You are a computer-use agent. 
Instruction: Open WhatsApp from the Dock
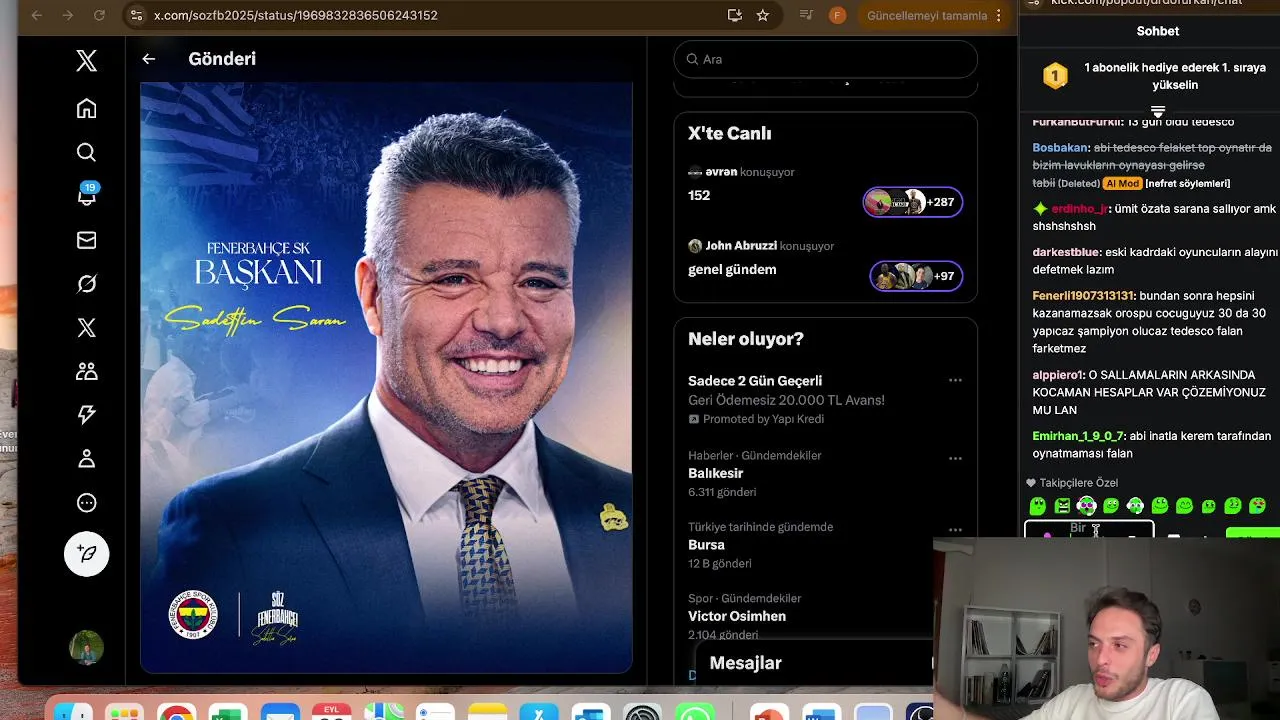click(694, 711)
